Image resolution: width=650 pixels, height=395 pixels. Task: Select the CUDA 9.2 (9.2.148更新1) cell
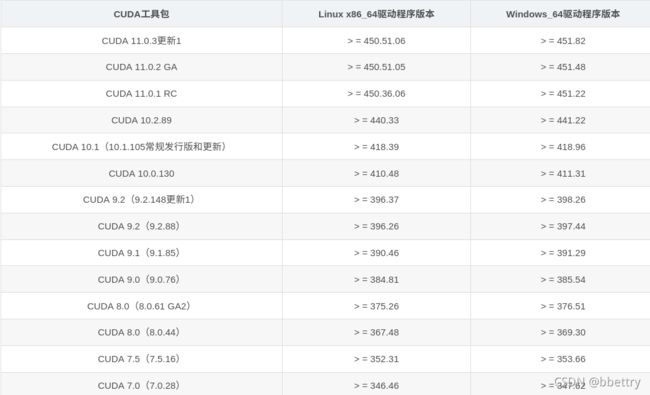(x=139, y=200)
